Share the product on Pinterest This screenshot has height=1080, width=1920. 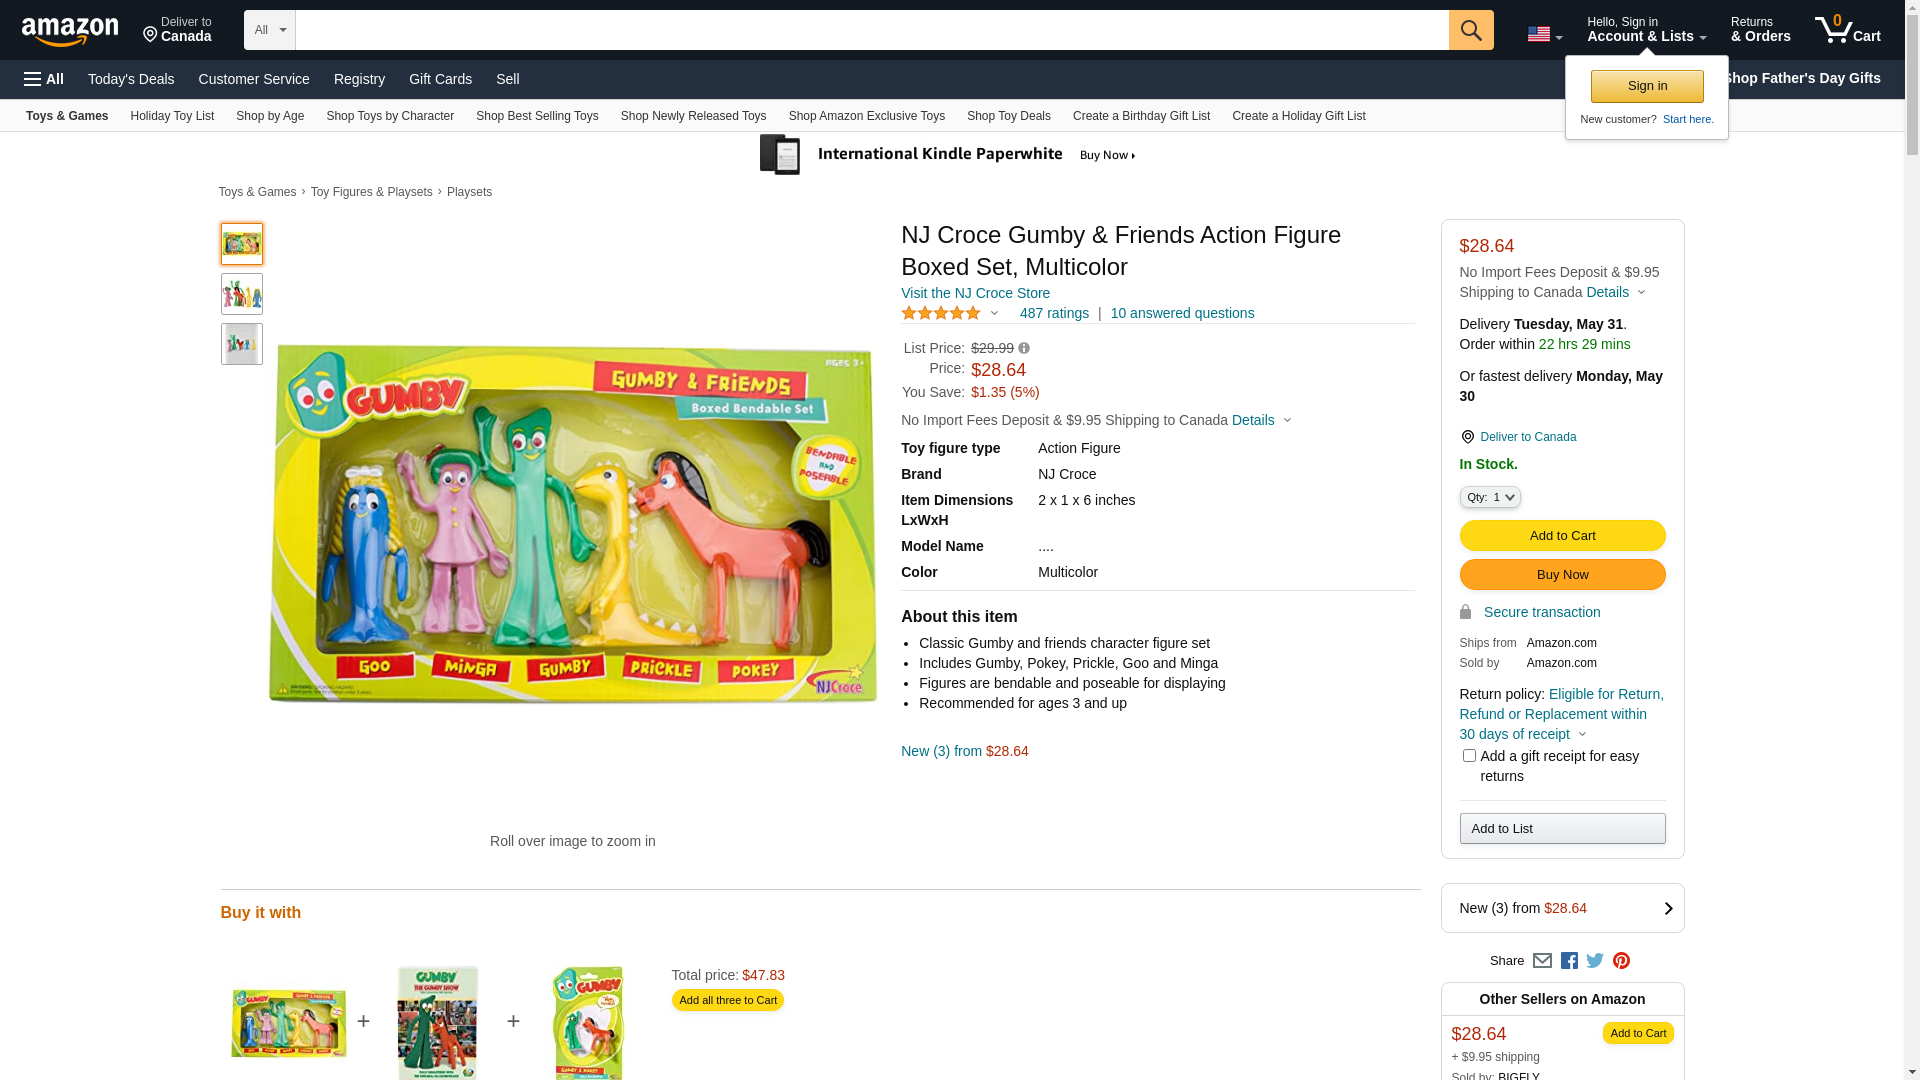pyautogui.click(x=1621, y=961)
